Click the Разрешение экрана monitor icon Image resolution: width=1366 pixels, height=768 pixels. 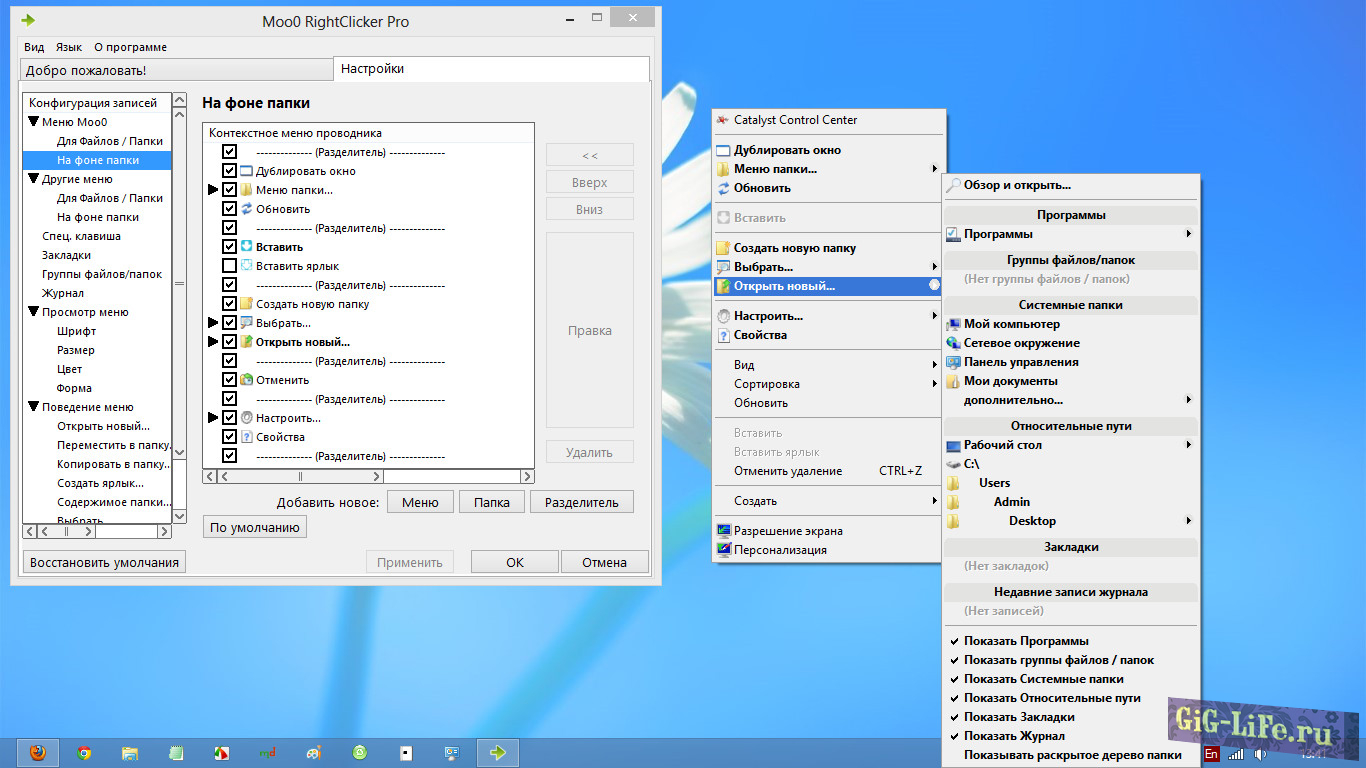(724, 531)
